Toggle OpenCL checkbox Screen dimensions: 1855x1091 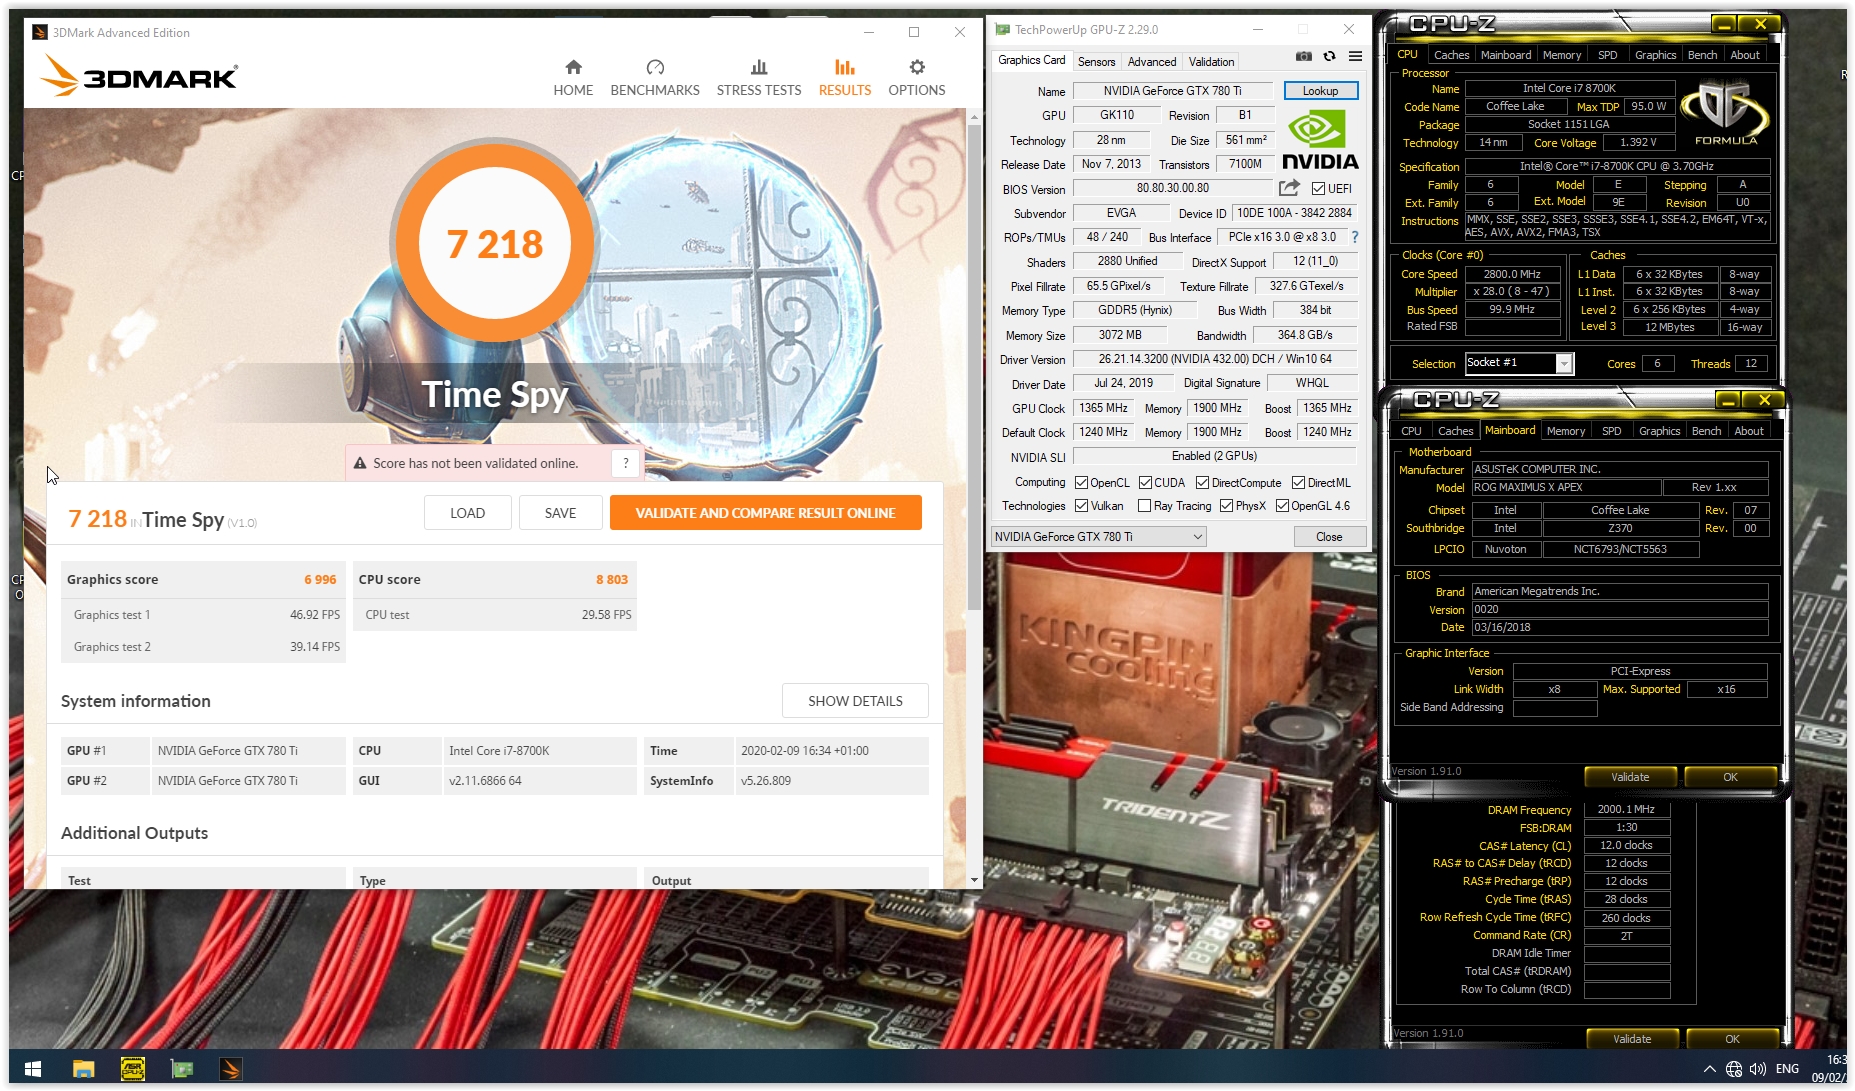(x=1081, y=483)
